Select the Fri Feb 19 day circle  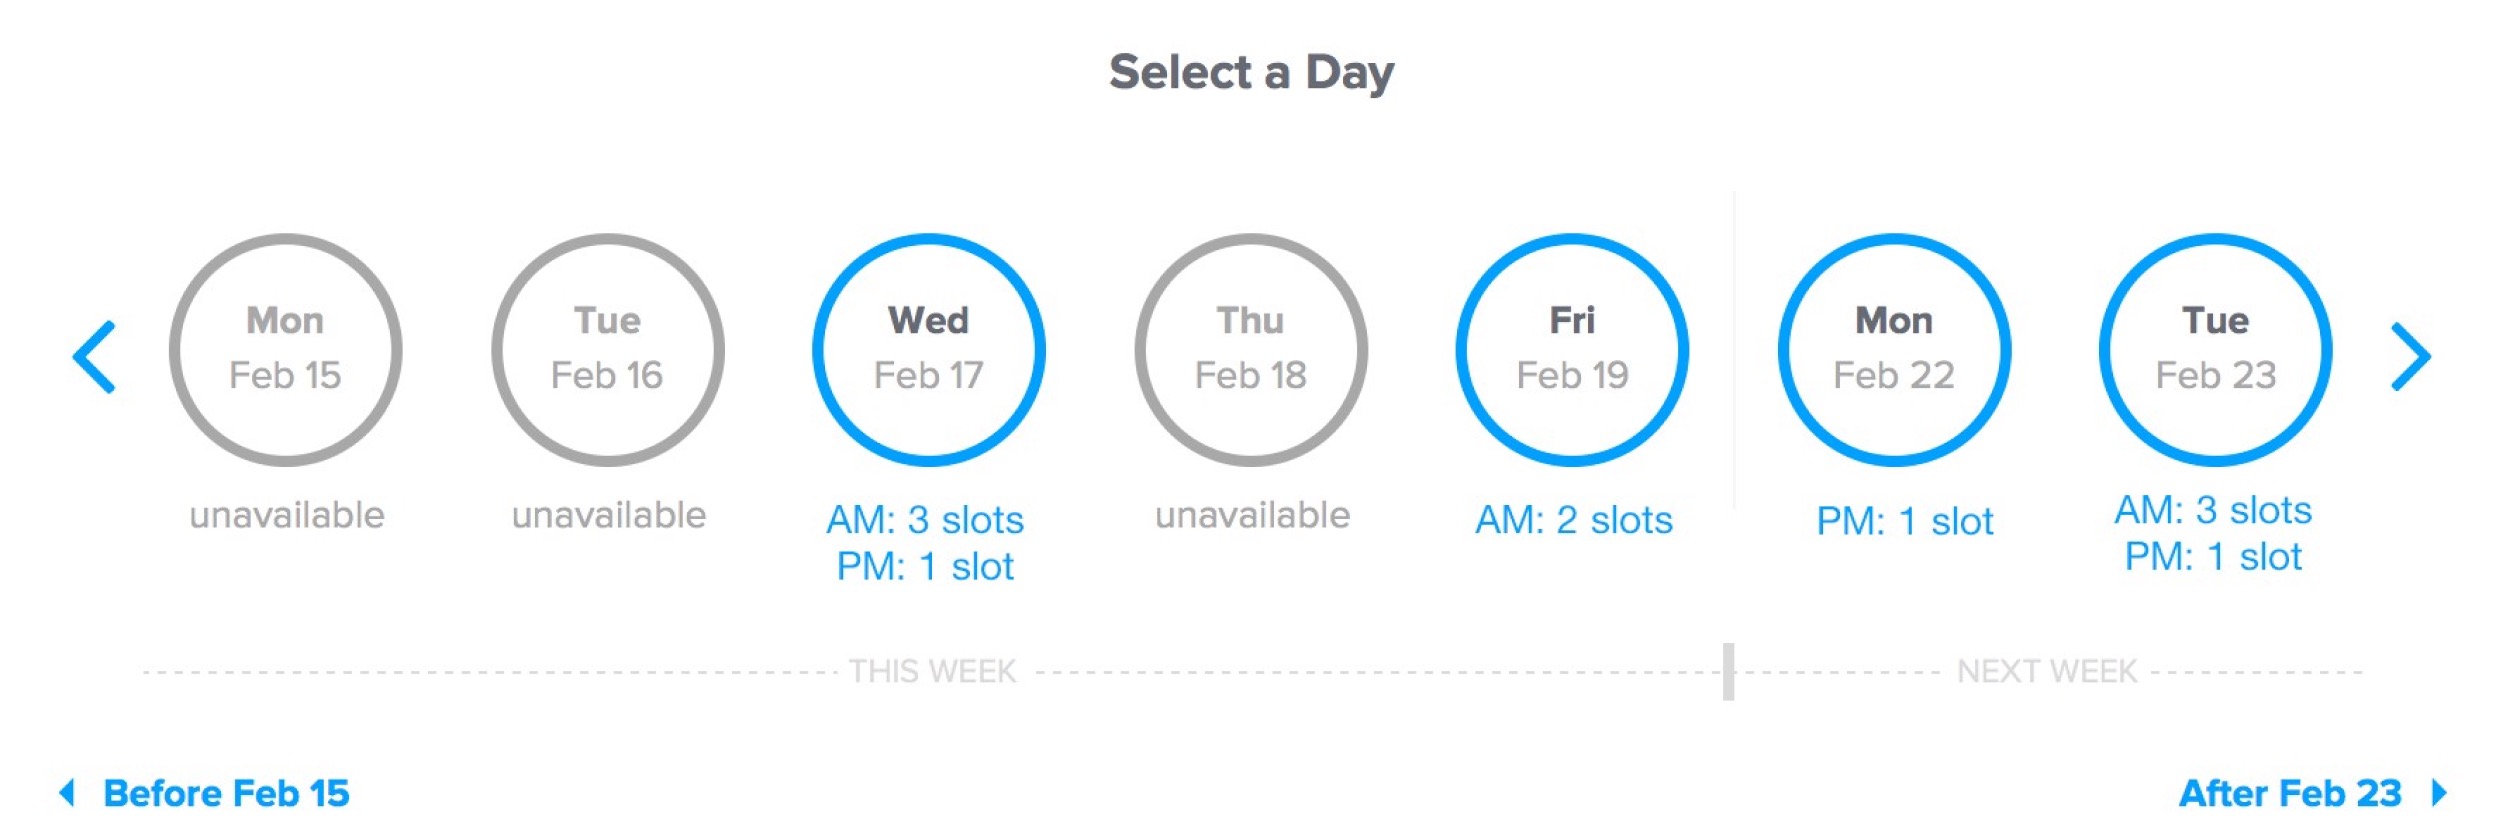[x=1572, y=350]
